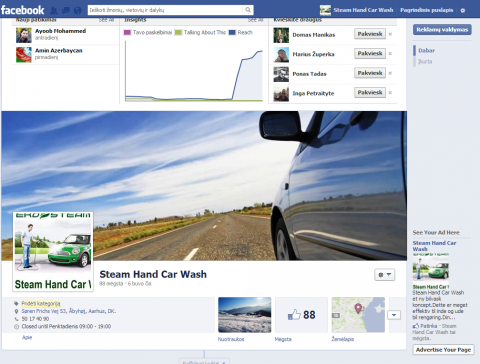The image size is (480, 364).
Task: Click the thumbs-up 88 likes tile
Action: pyautogui.click(x=302, y=315)
